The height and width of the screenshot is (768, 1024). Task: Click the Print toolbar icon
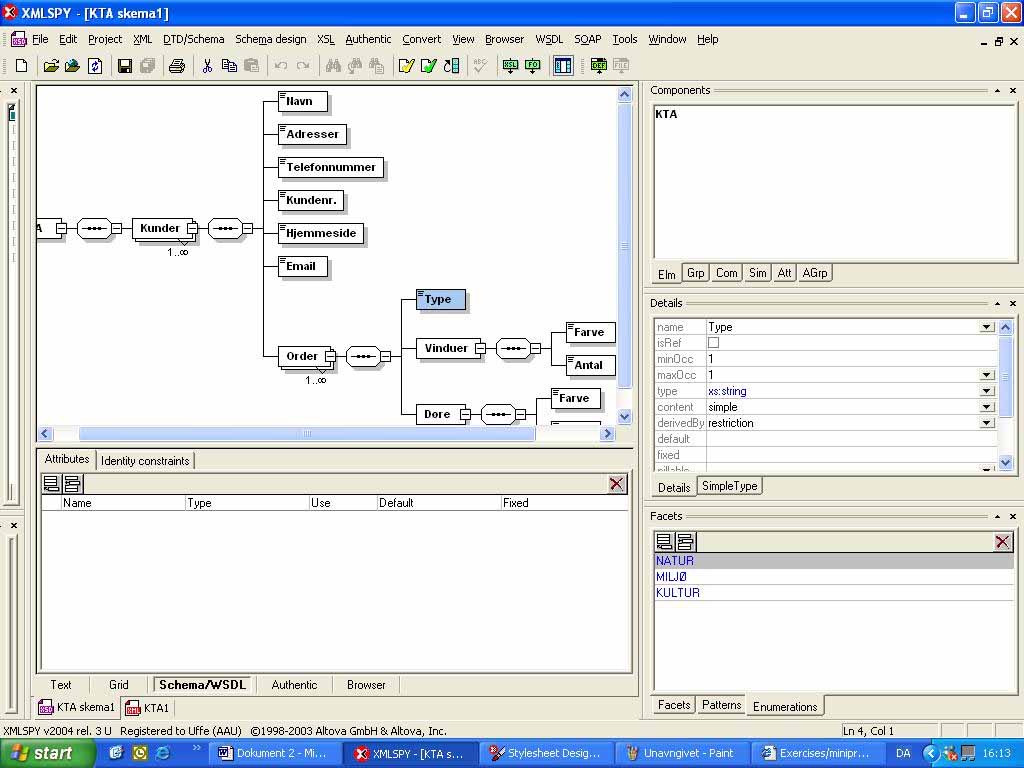pyautogui.click(x=177, y=66)
